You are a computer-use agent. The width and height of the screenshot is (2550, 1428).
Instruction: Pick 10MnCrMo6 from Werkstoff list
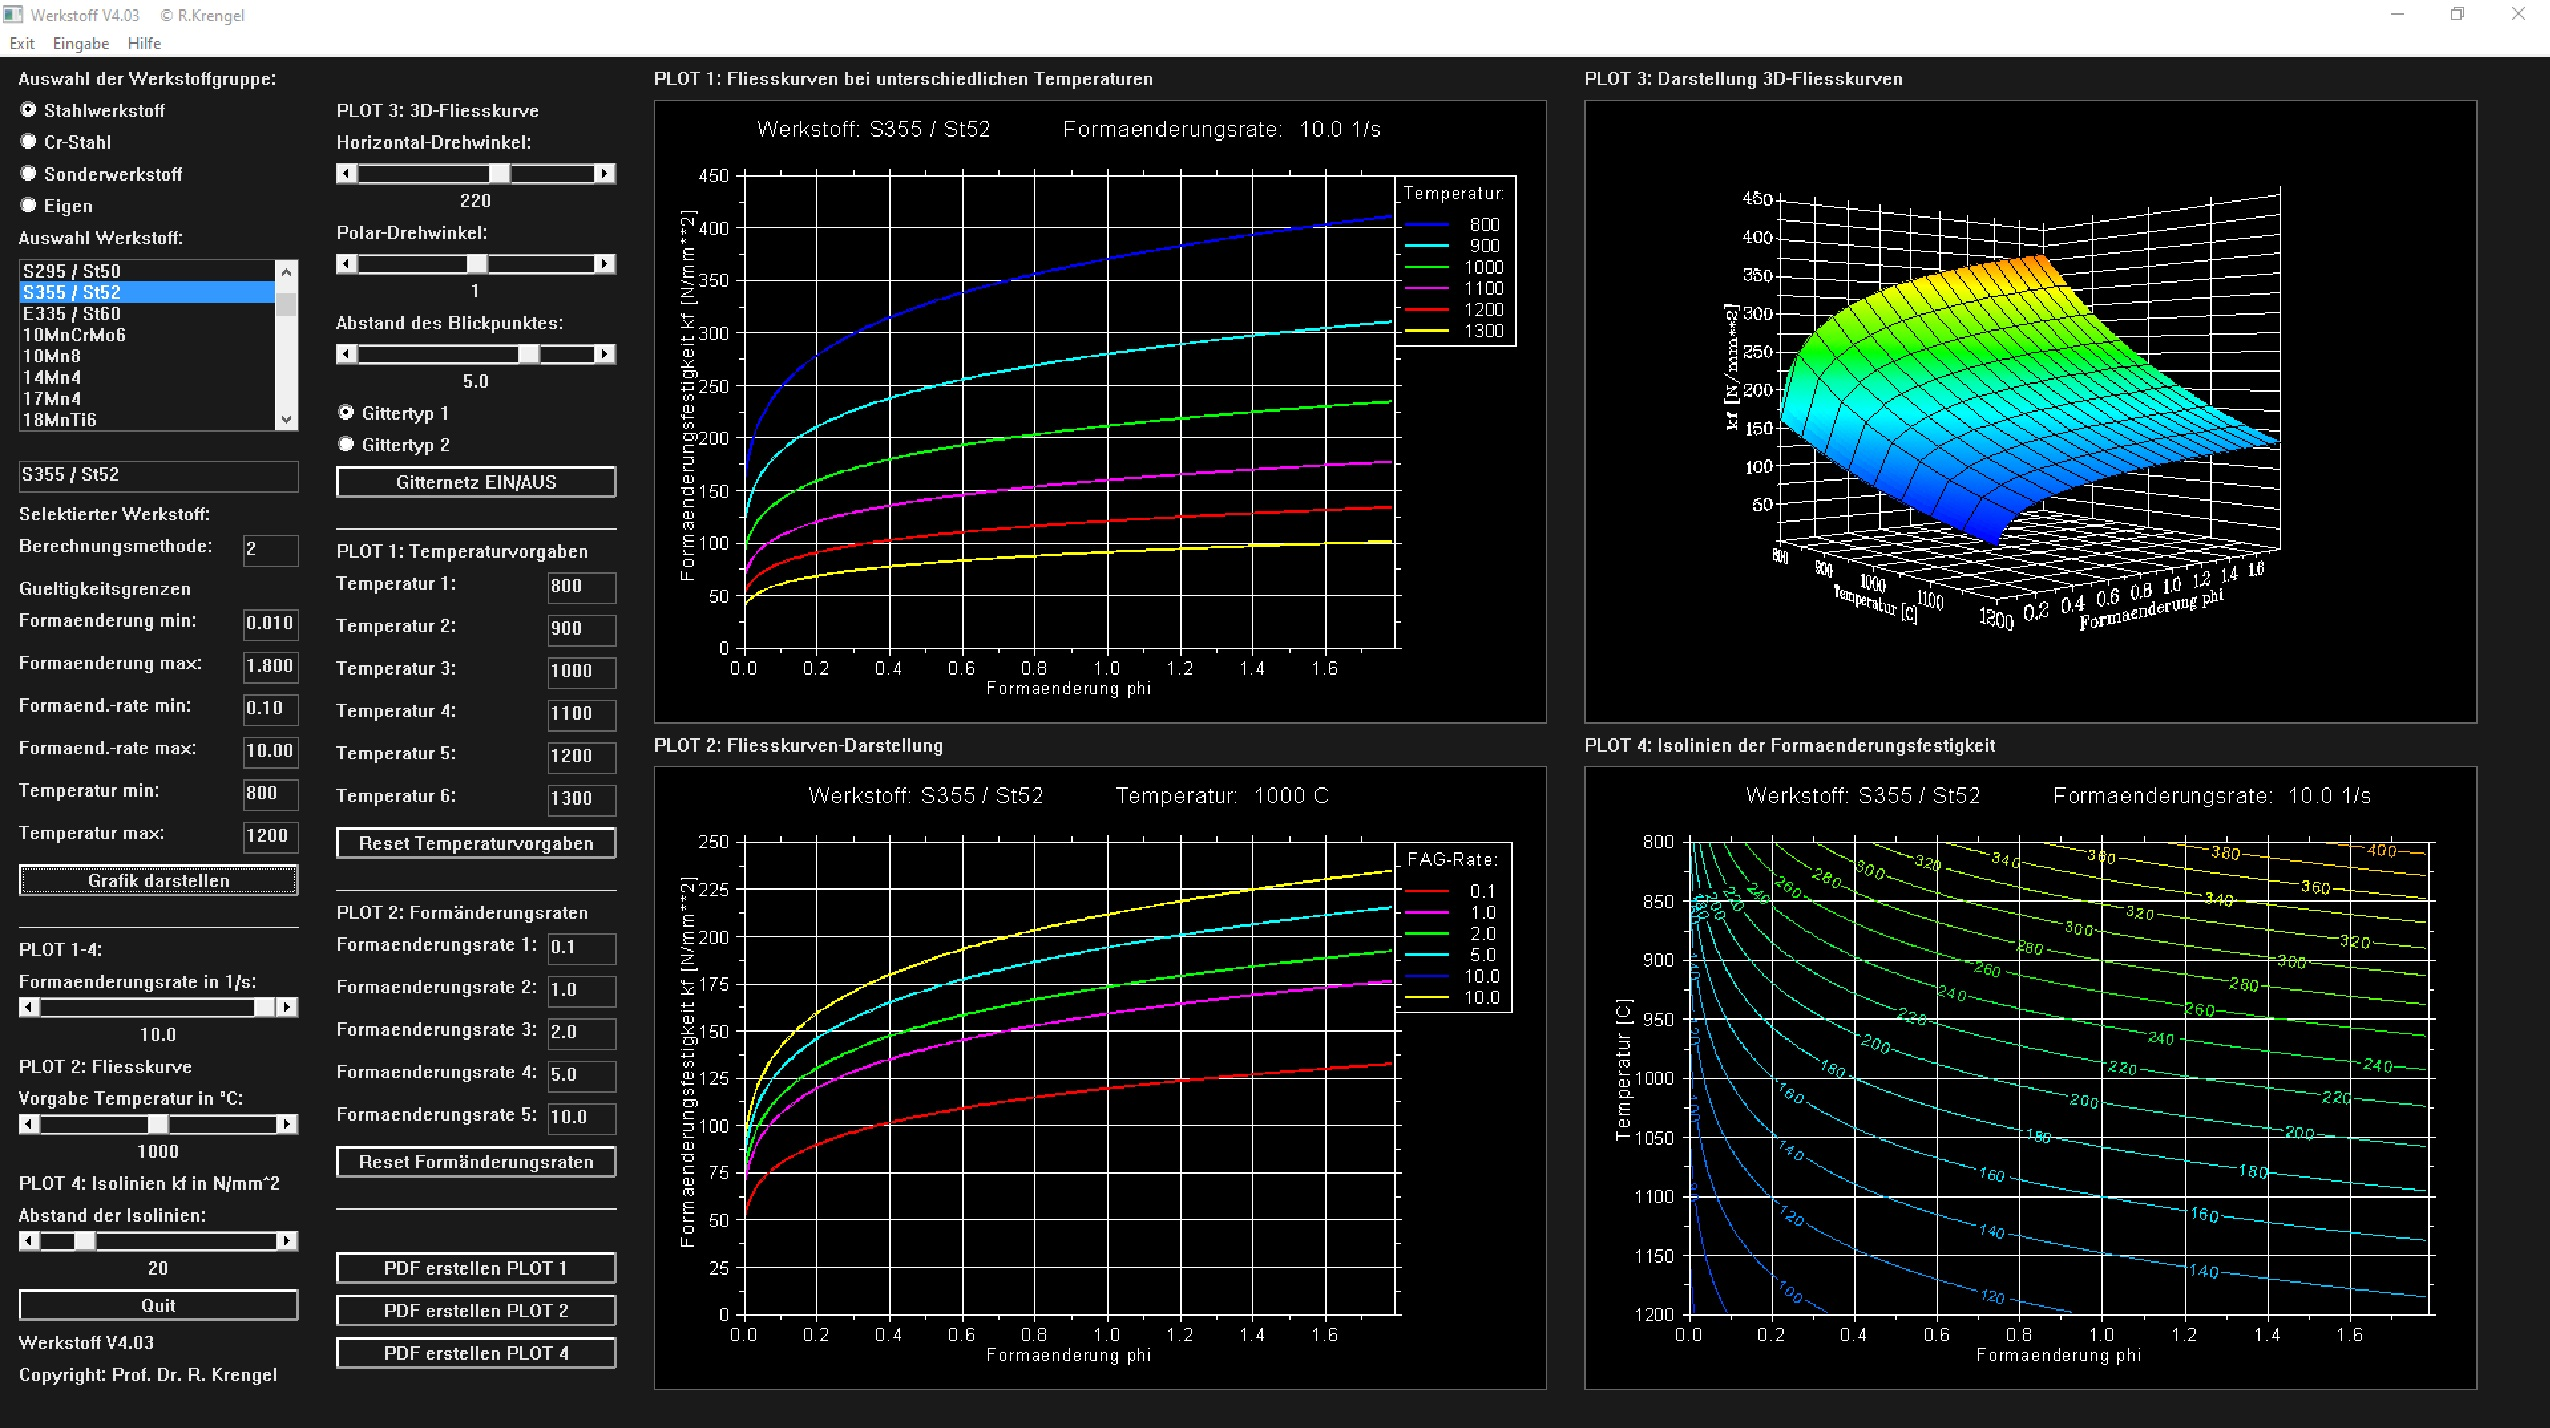74,335
